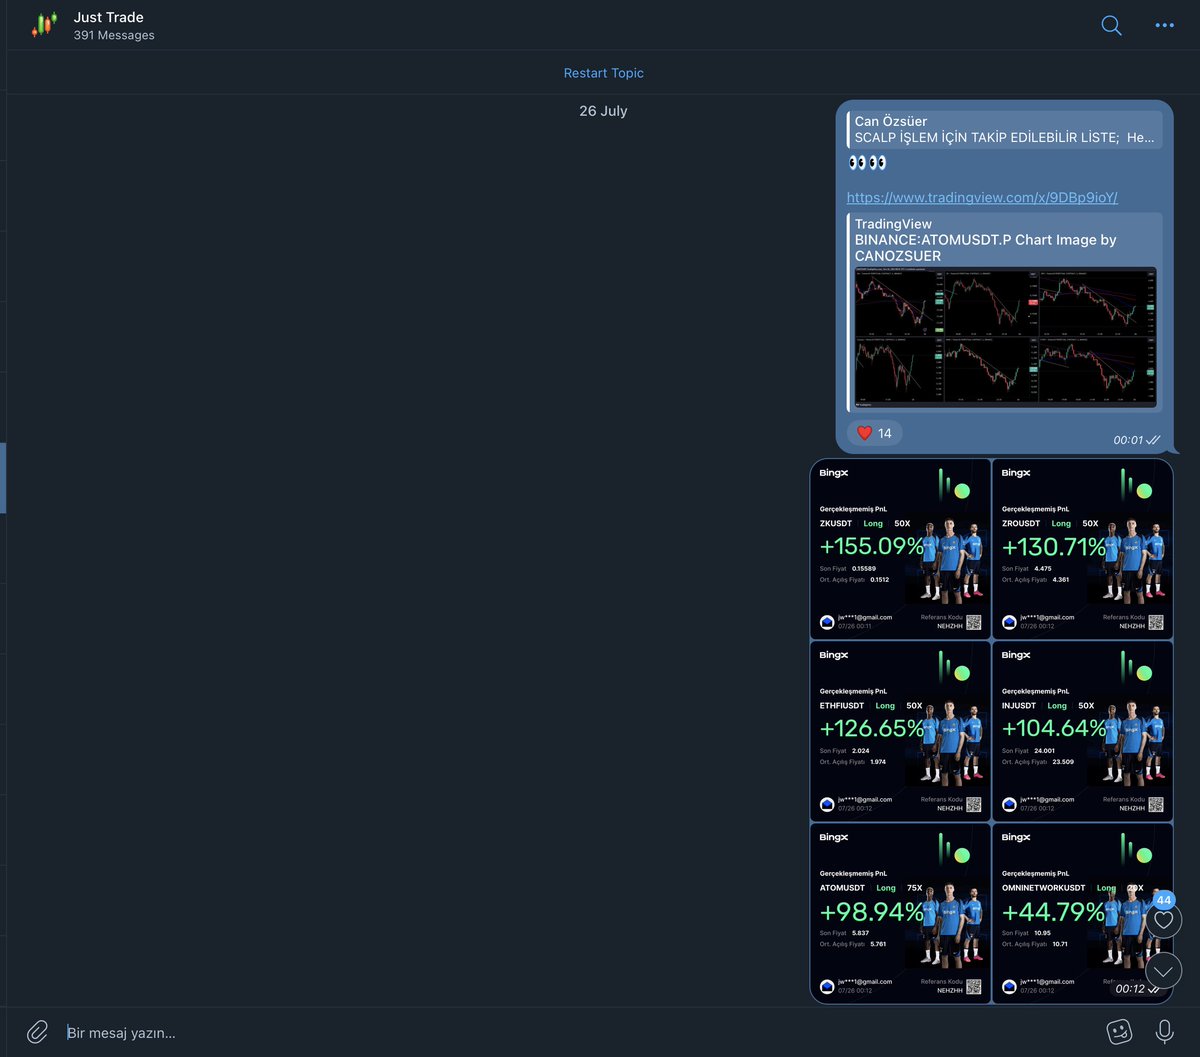Image resolution: width=1200 pixels, height=1057 pixels.
Task: Click the TradingView preview site name
Action: (893, 224)
